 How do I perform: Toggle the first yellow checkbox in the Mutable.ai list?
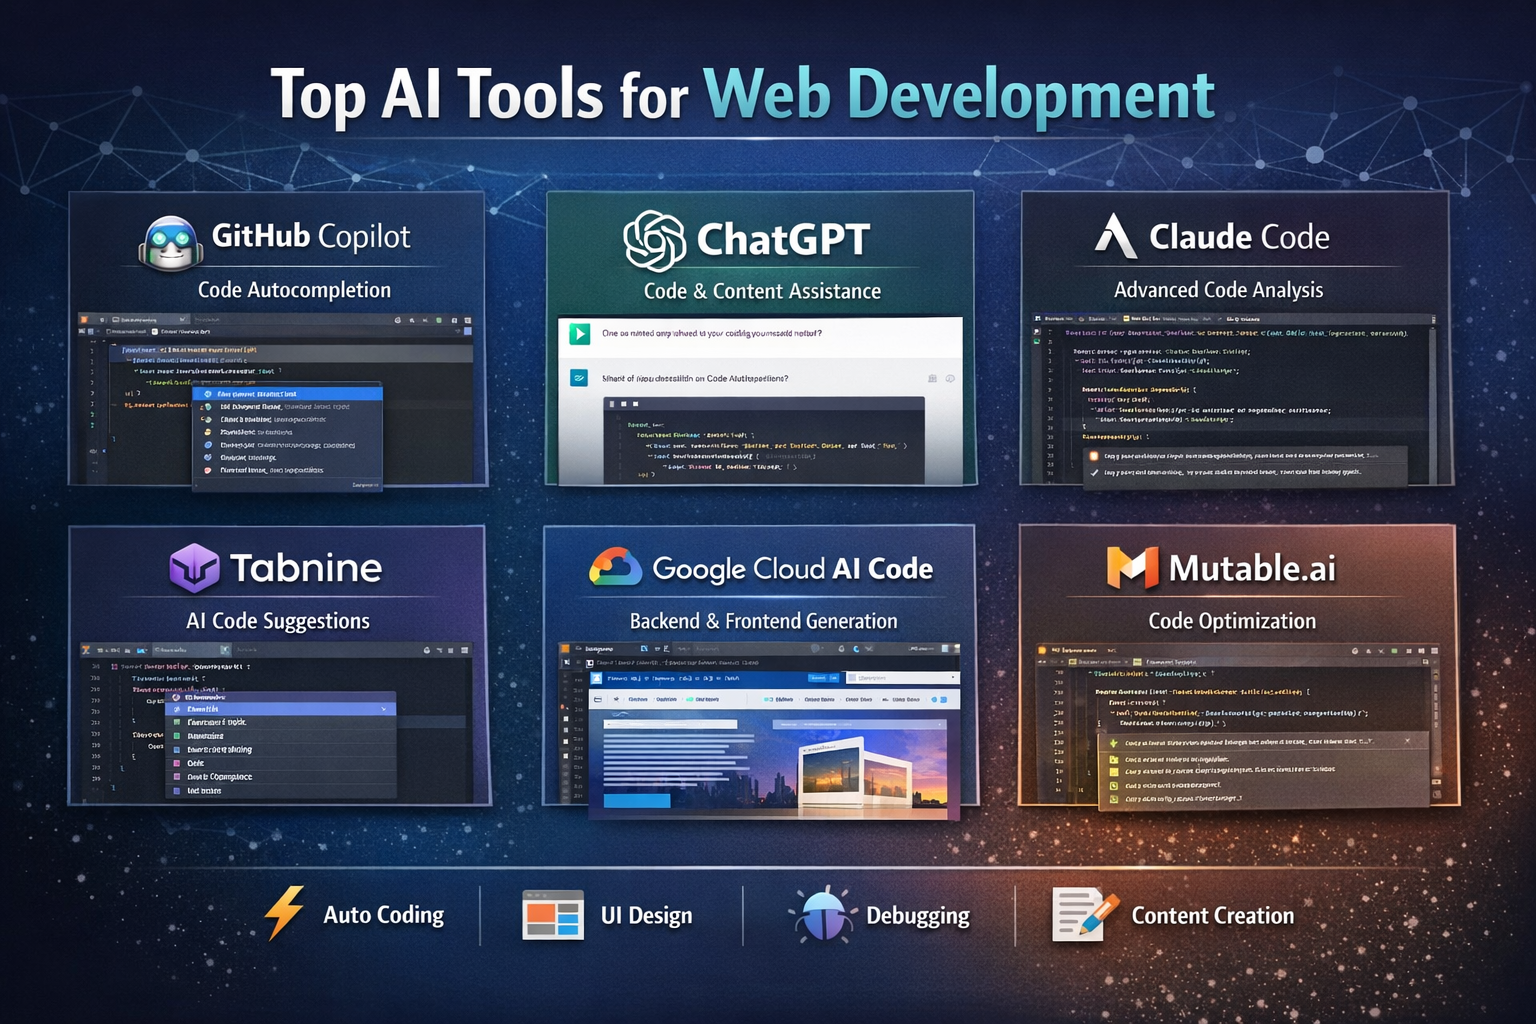1114,759
